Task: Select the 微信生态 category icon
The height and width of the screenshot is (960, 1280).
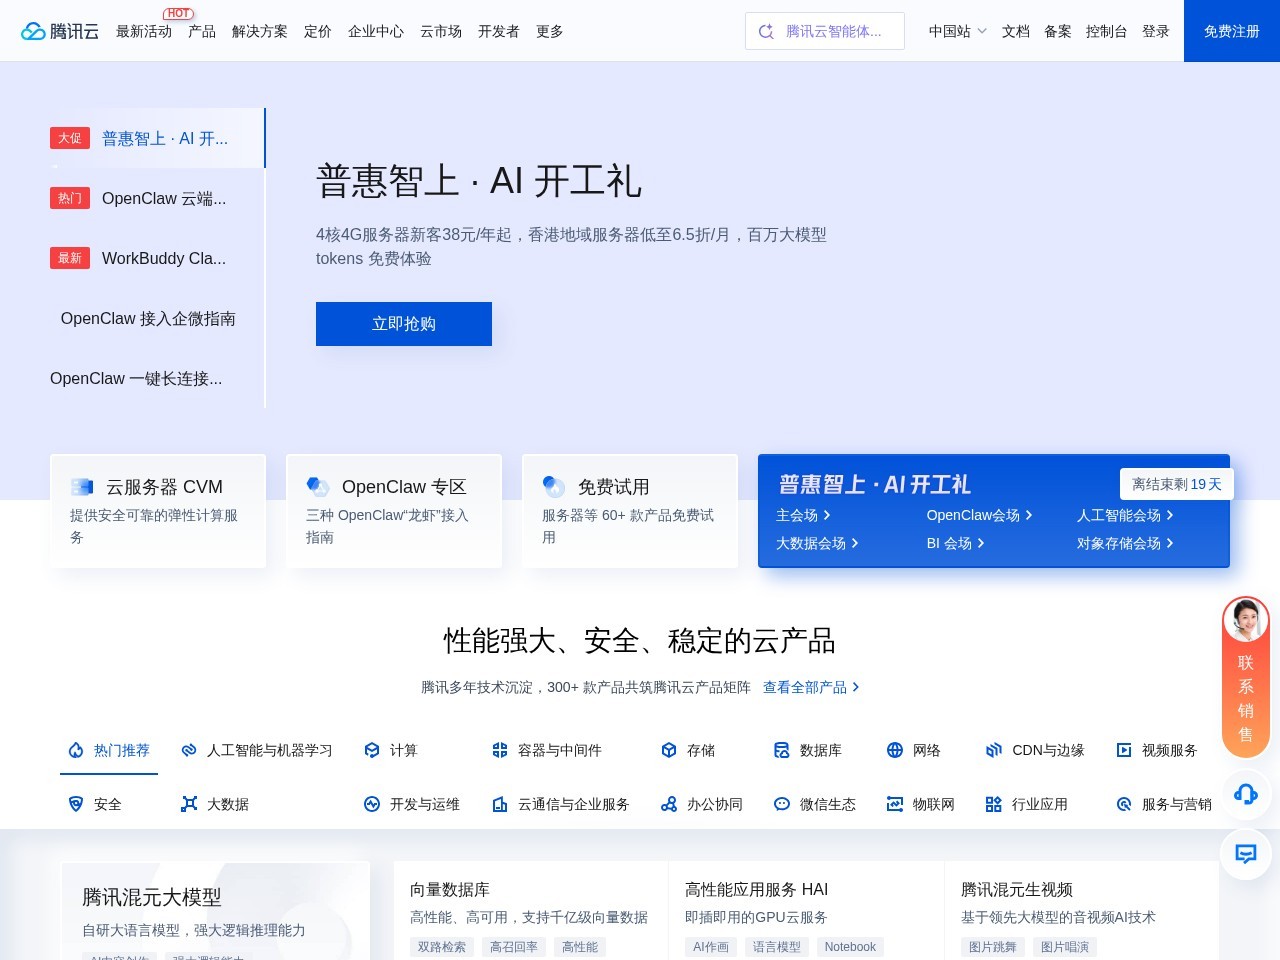Action: [x=782, y=804]
